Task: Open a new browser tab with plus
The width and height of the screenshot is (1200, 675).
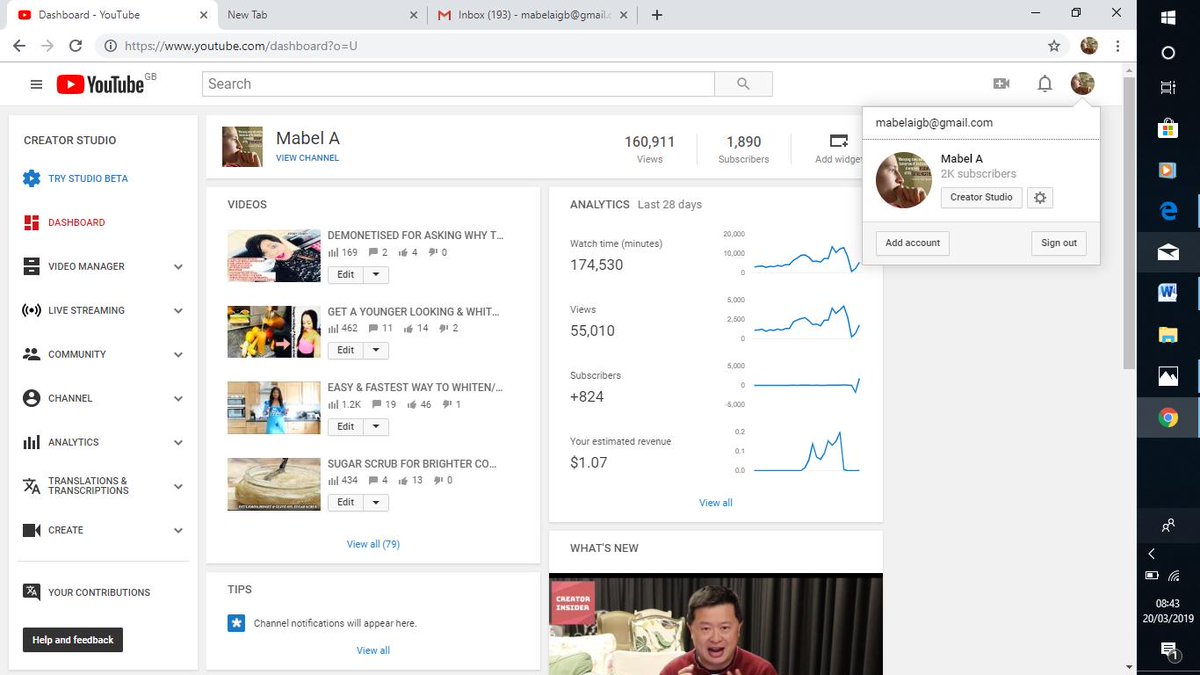Action: coord(657,15)
